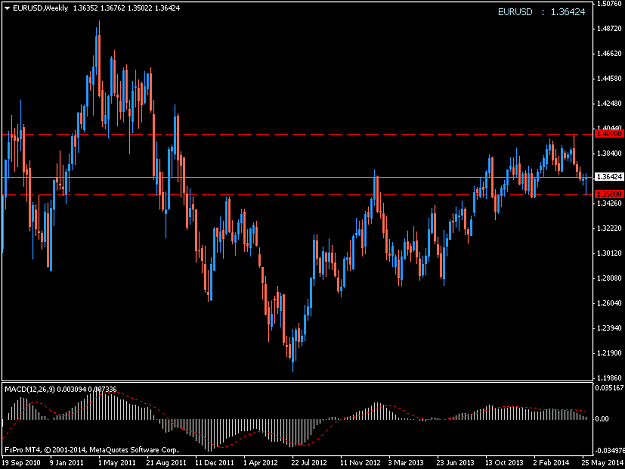Click the 9 Jan 2011 date label
The height and width of the screenshot is (469, 625).
[67, 463]
